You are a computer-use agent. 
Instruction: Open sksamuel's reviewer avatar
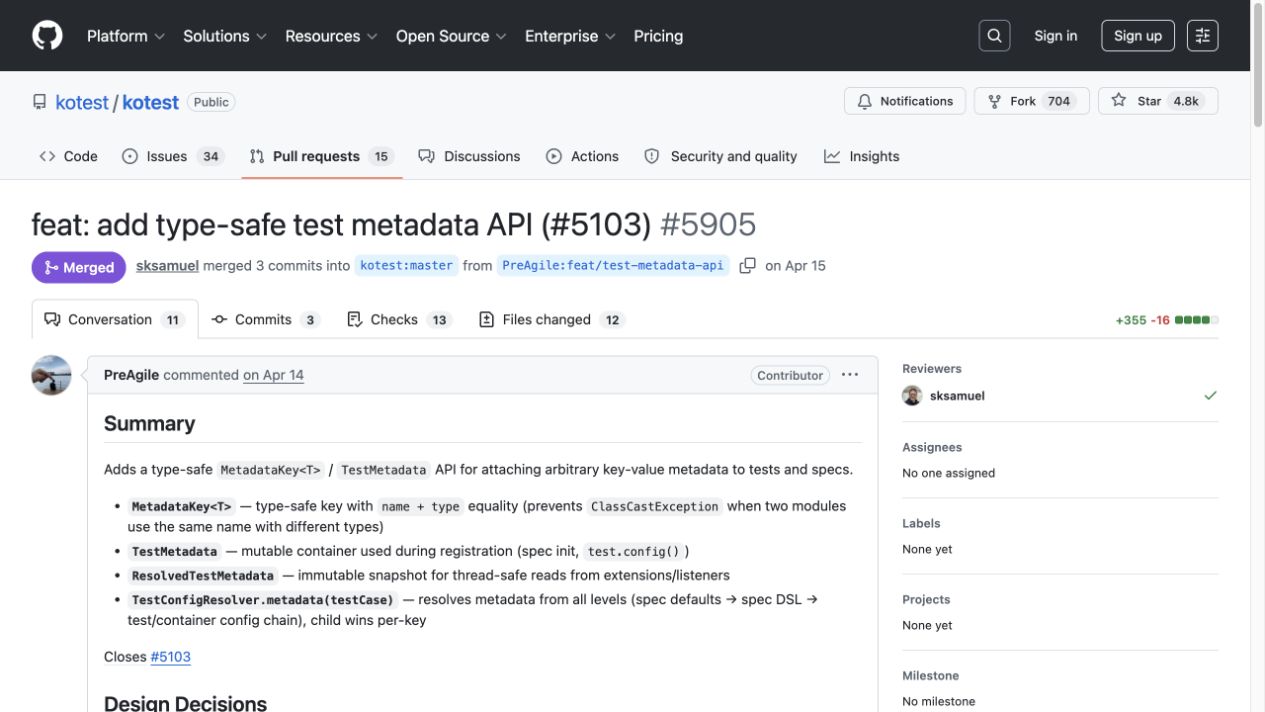pos(912,396)
